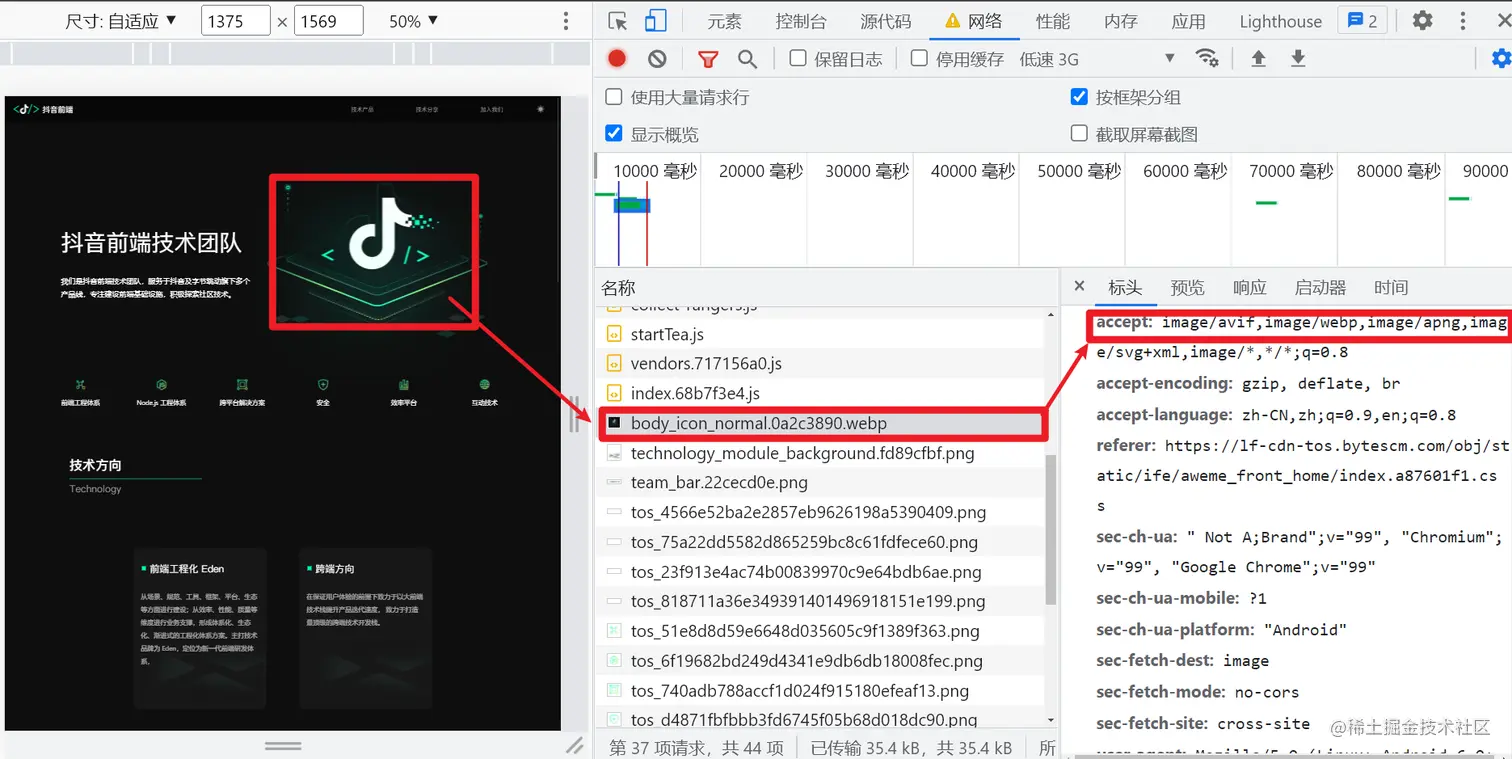The image size is (1512, 759).
Task: Stop recording the network log
Action: [x=617, y=59]
